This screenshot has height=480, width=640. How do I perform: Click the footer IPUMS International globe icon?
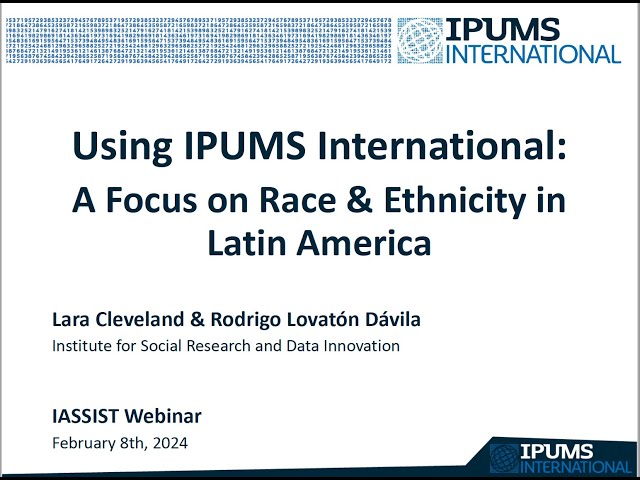pos(504,459)
